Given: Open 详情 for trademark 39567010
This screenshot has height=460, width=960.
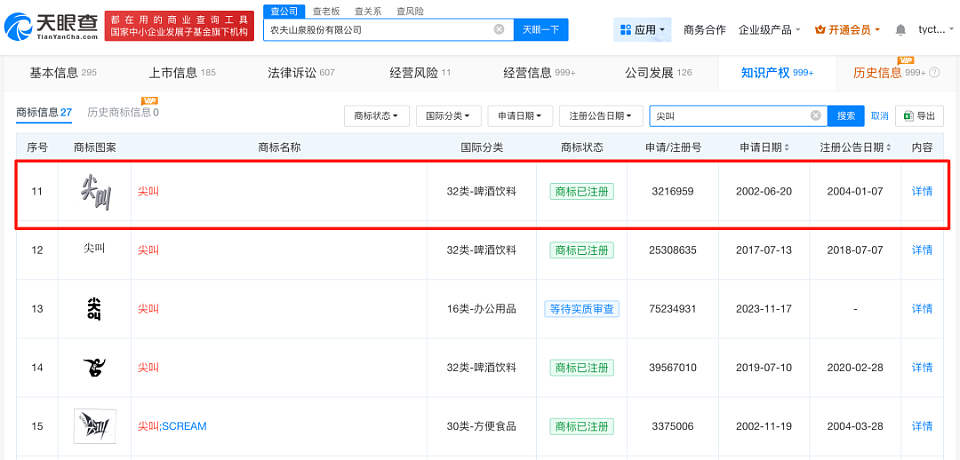Looking at the screenshot, I should 921,368.
